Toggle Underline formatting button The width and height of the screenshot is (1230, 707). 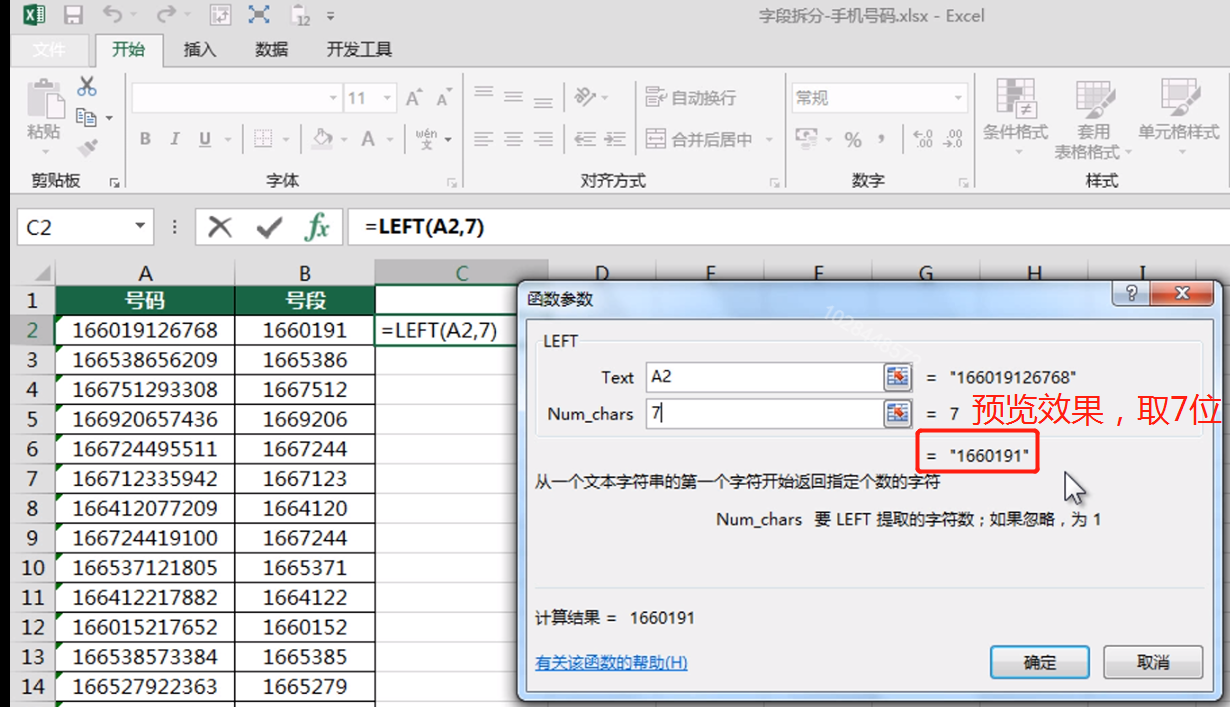click(204, 139)
